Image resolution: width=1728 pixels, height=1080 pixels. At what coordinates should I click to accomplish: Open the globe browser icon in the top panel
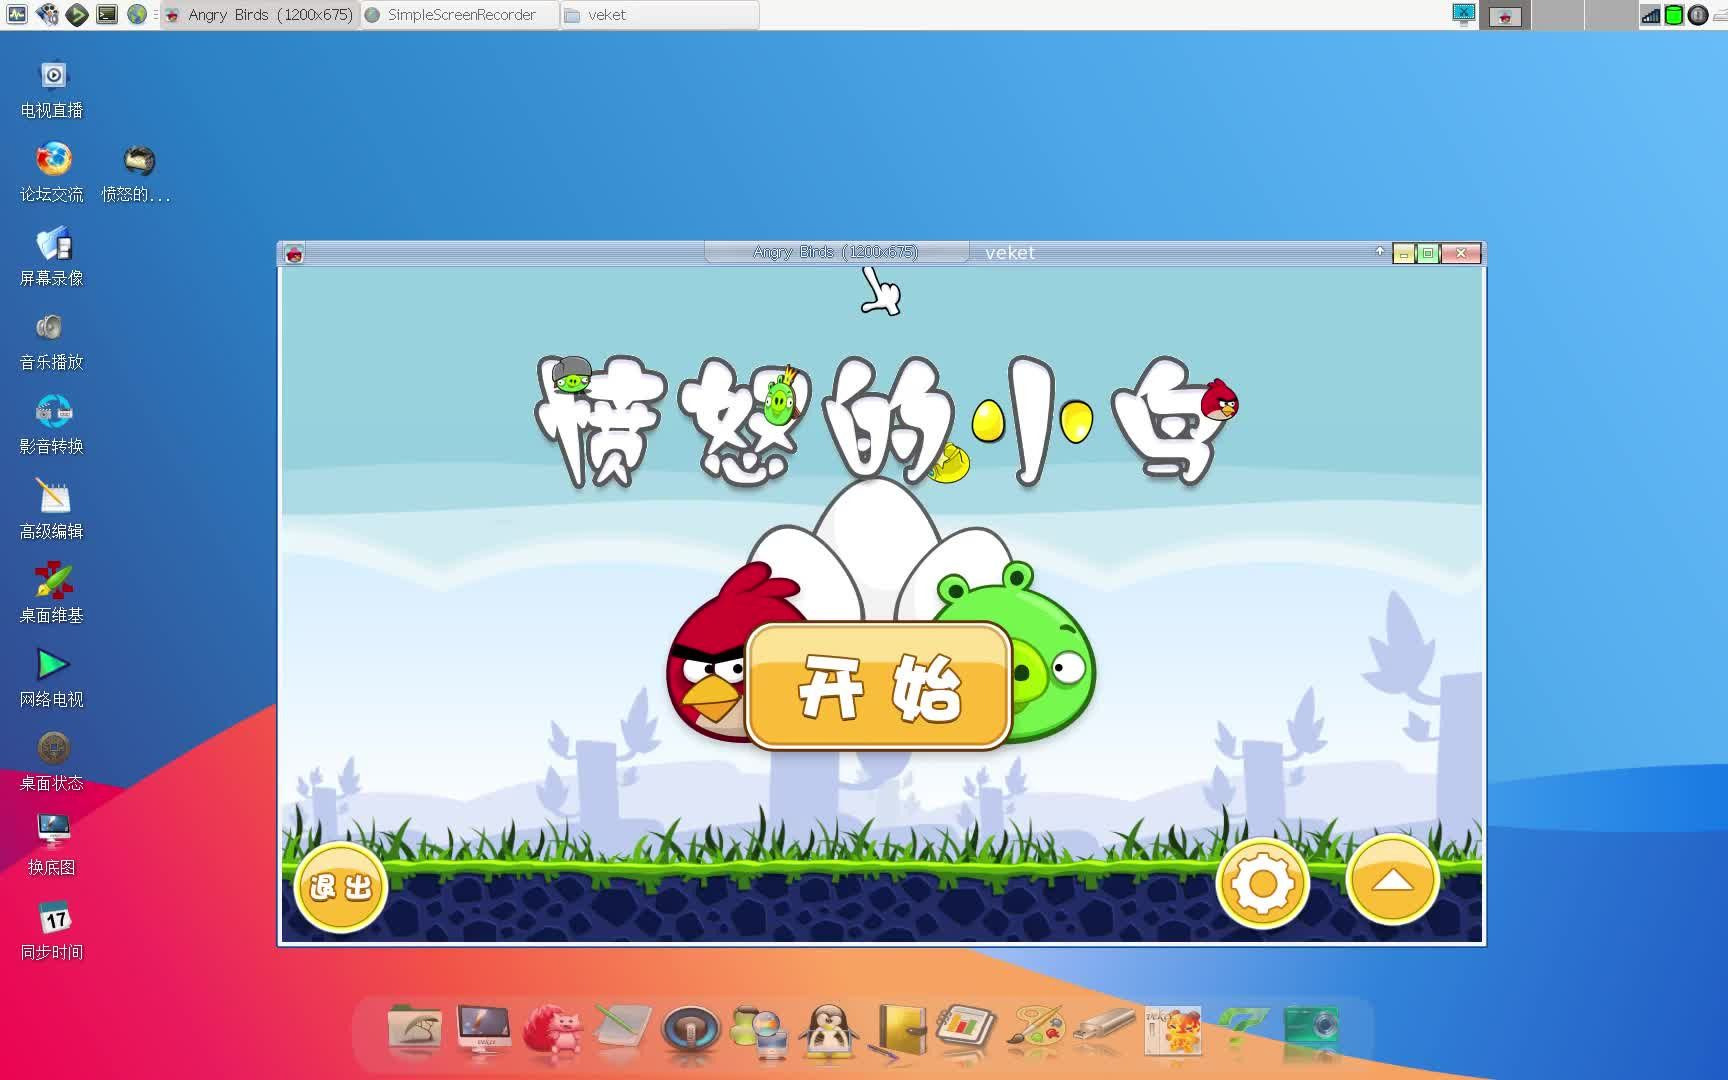(137, 14)
